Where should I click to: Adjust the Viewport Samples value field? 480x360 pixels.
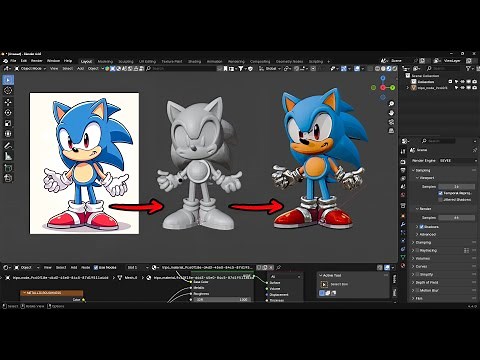(x=456, y=187)
